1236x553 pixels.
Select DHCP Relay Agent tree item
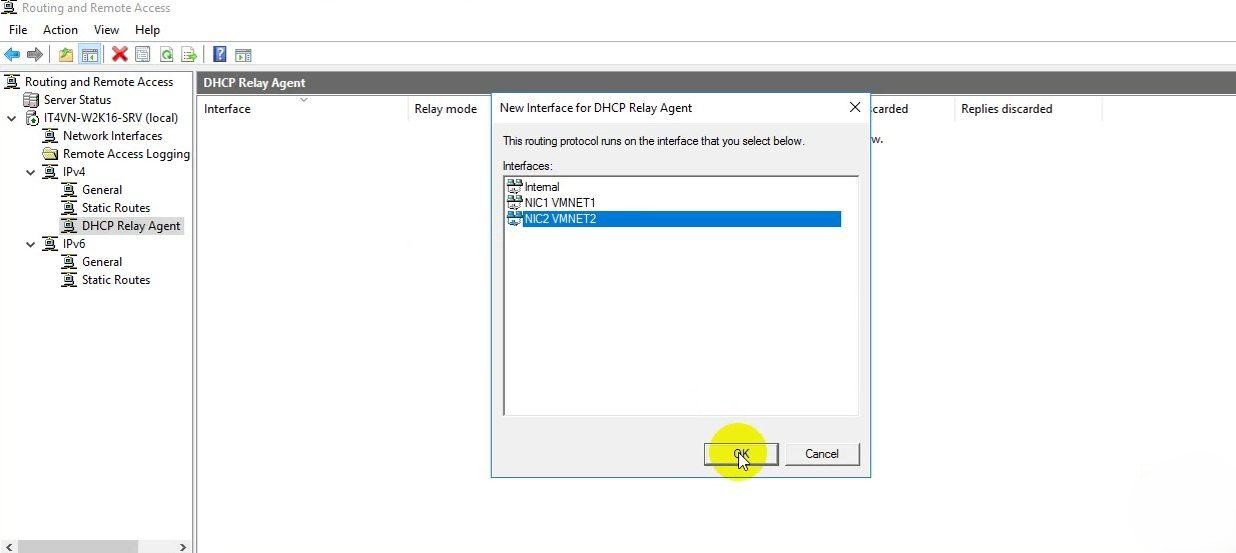coord(131,226)
